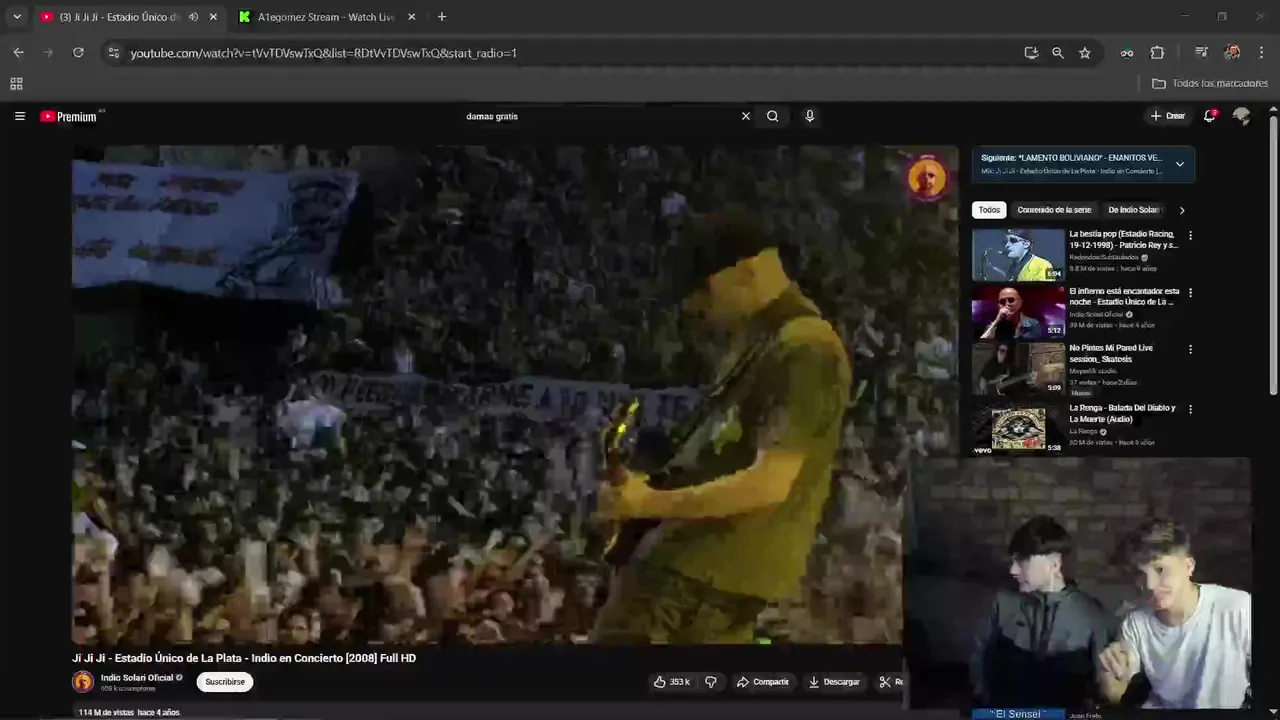The image size is (1280, 720).
Task: Close the A1egomez Stream tab
Action: (411, 17)
